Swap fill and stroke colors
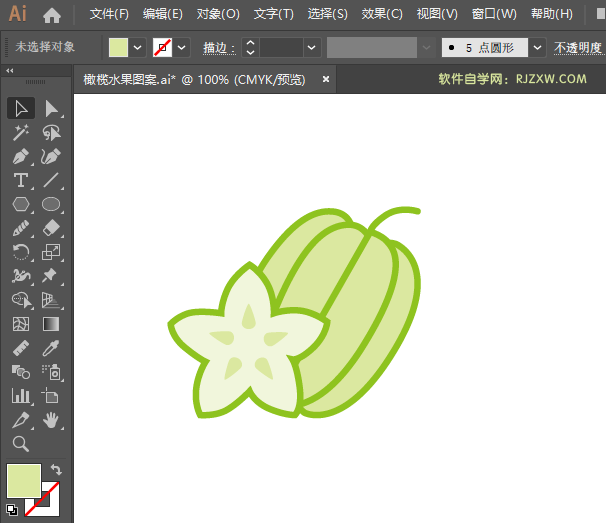The image size is (606, 523). 56,470
